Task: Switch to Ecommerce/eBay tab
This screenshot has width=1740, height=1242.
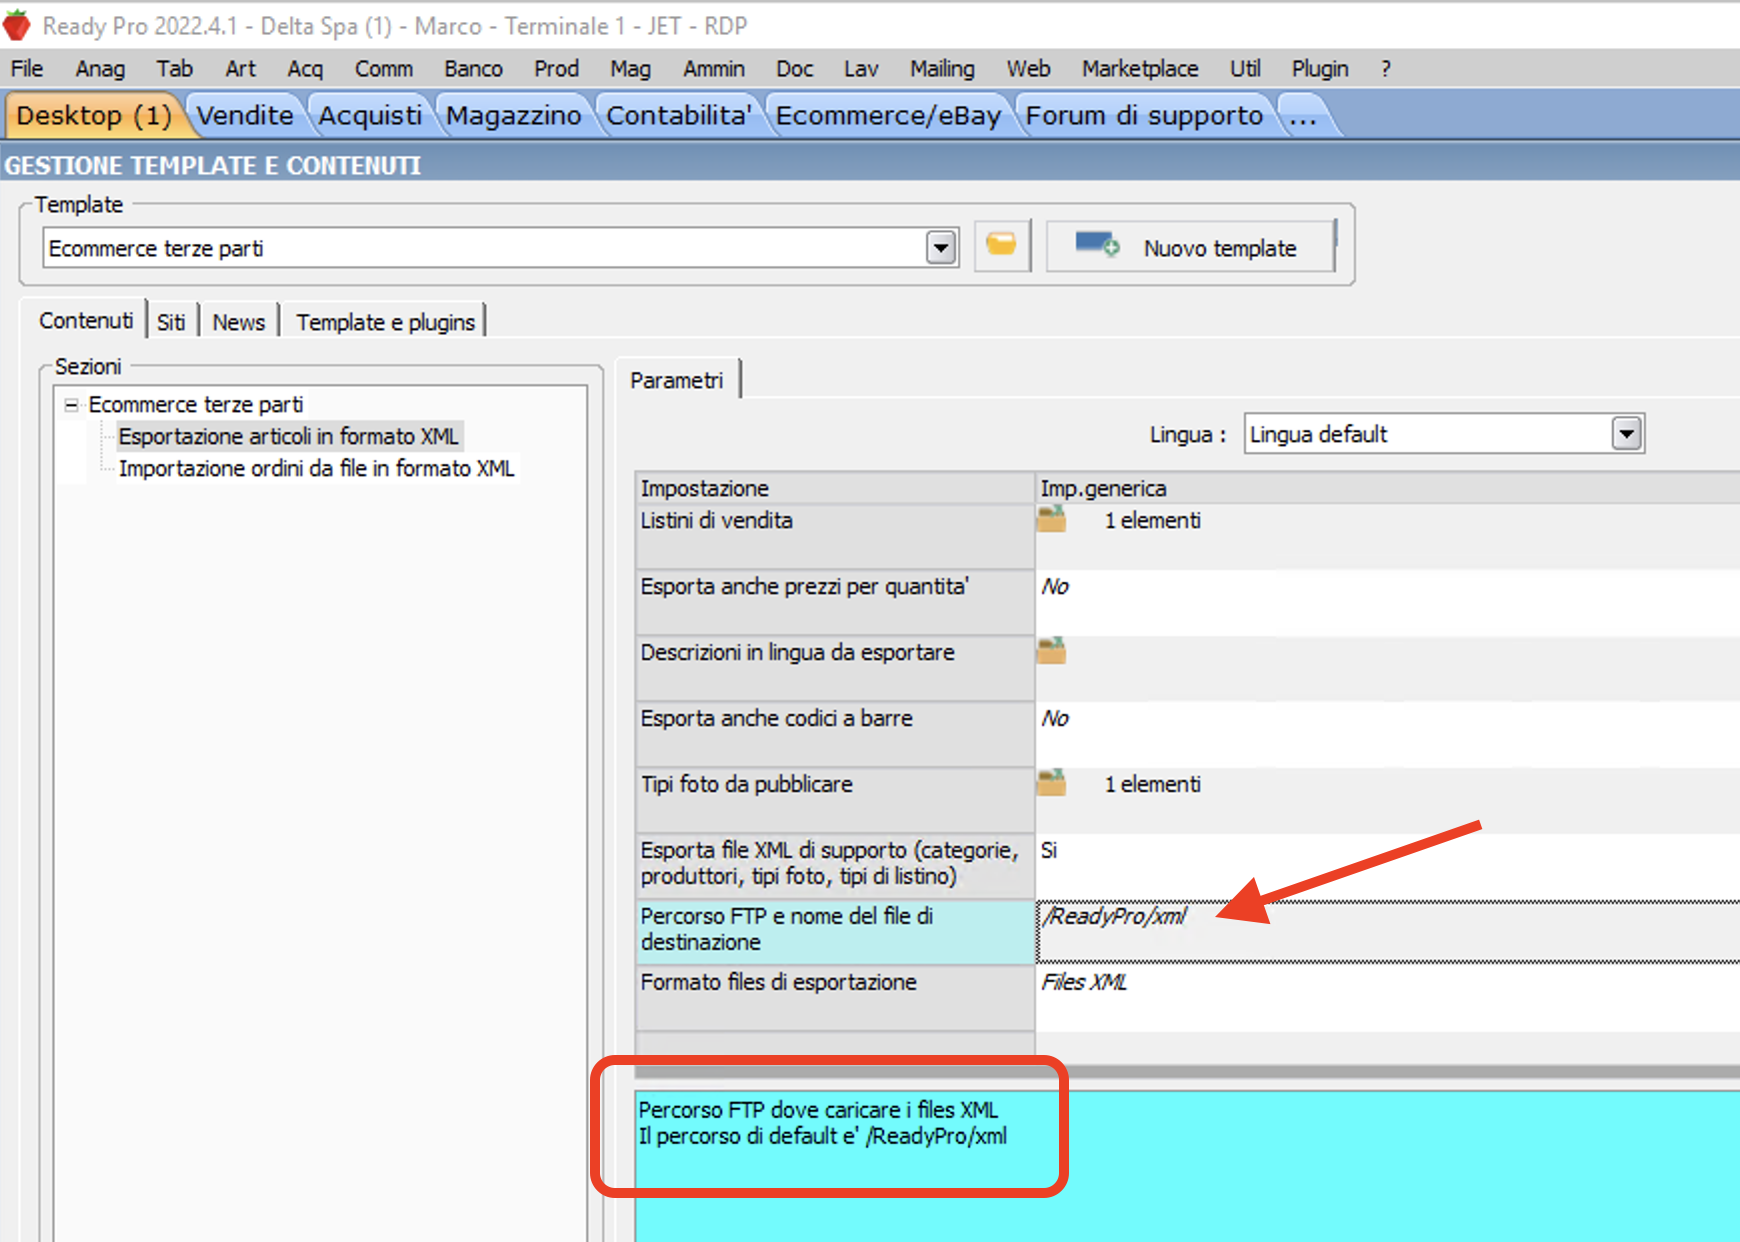Action: click(x=888, y=115)
